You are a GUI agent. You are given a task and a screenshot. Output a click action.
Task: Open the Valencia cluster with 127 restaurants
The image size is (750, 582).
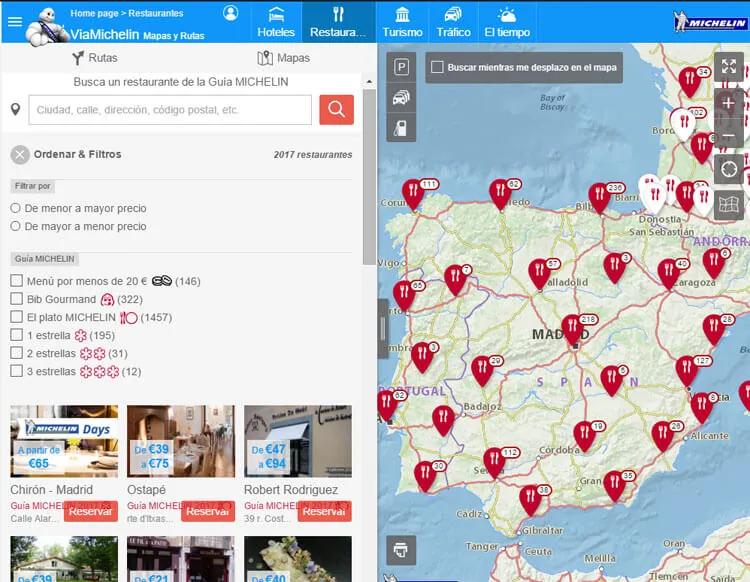point(687,371)
